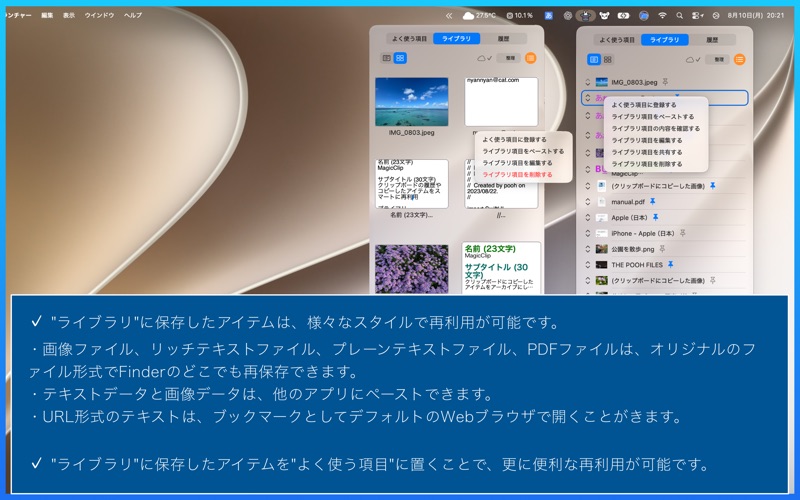This screenshot has width=800, height=500.
Task: Click the round blue globe icon in the menu bar
Action: tap(644, 16)
